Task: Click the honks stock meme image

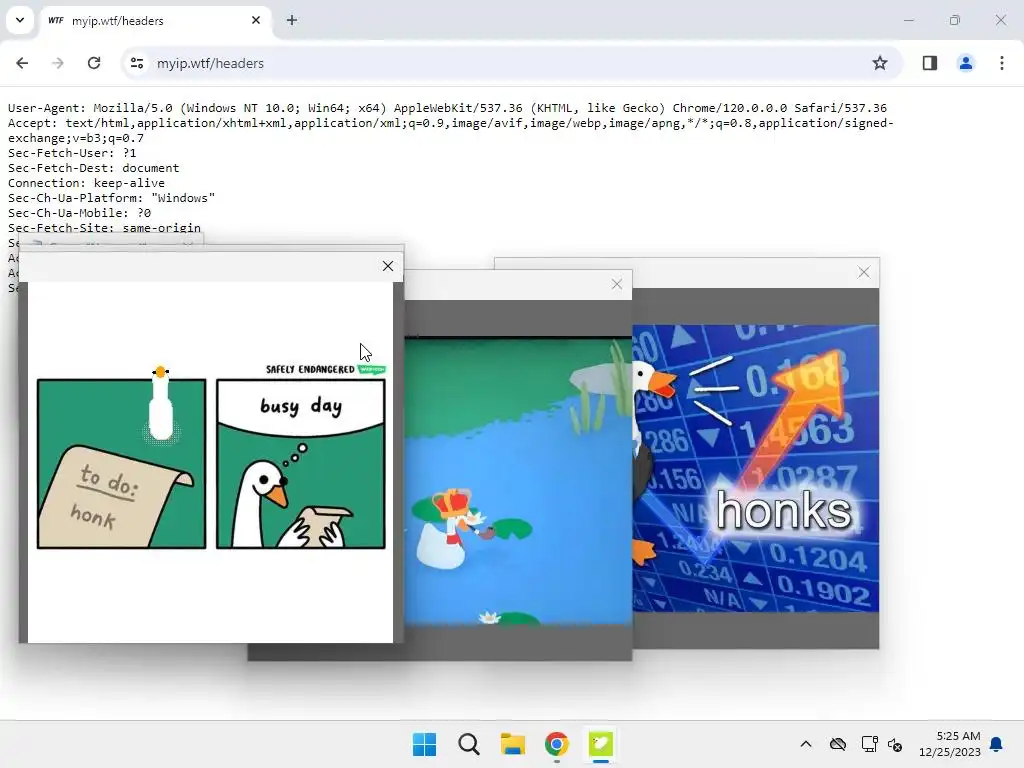Action: [x=756, y=468]
